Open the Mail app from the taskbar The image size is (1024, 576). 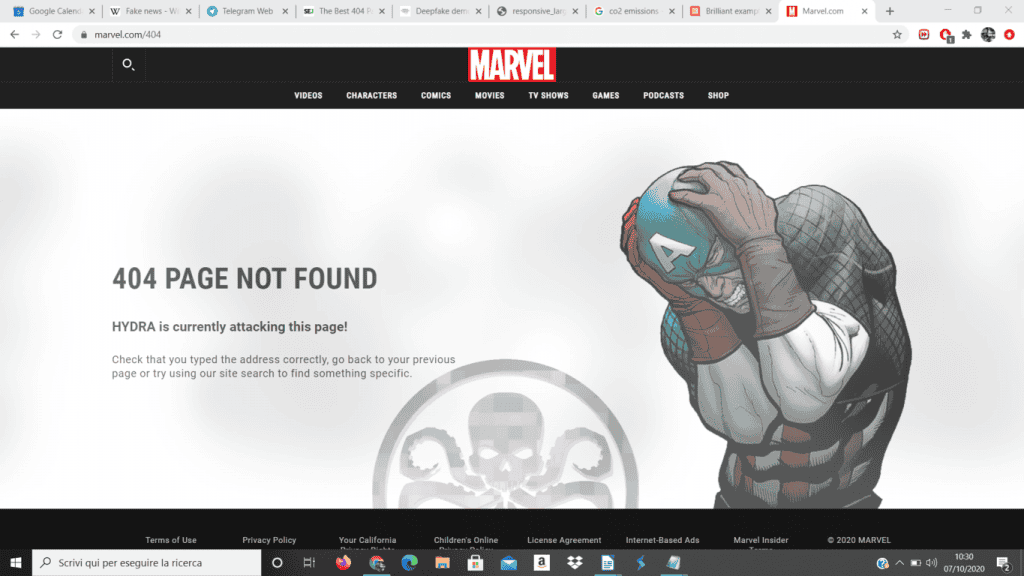click(509, 563)
